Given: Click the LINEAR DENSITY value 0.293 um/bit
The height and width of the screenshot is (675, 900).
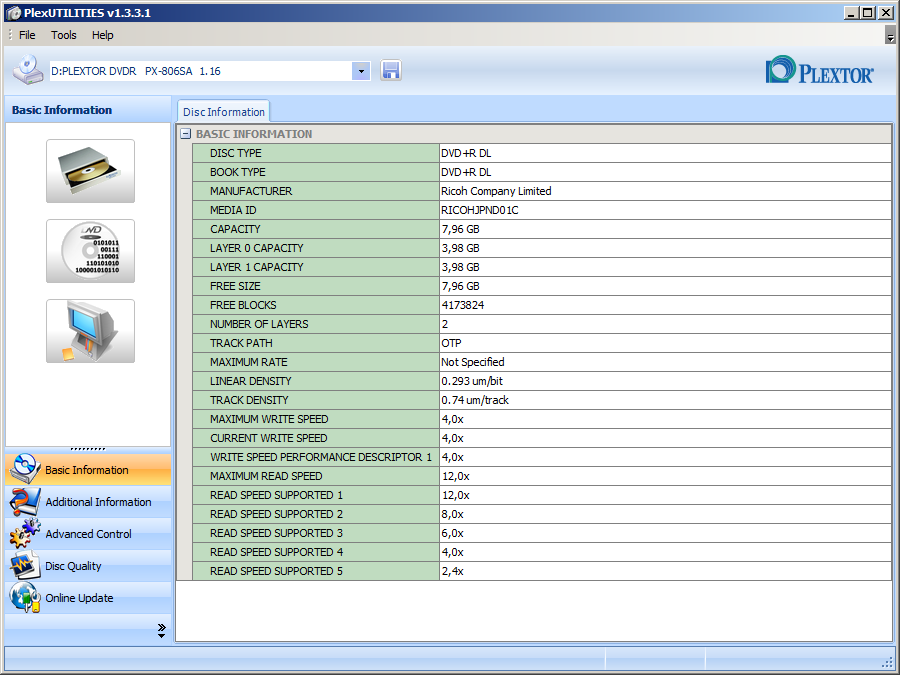Looking at the screenshot, I should point(472,381).
